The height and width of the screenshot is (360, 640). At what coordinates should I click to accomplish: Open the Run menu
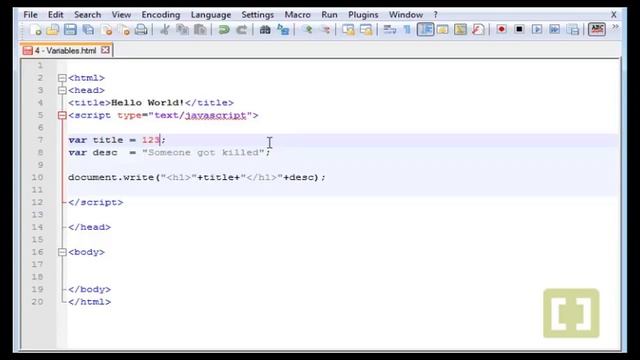[x=329, y=15]
